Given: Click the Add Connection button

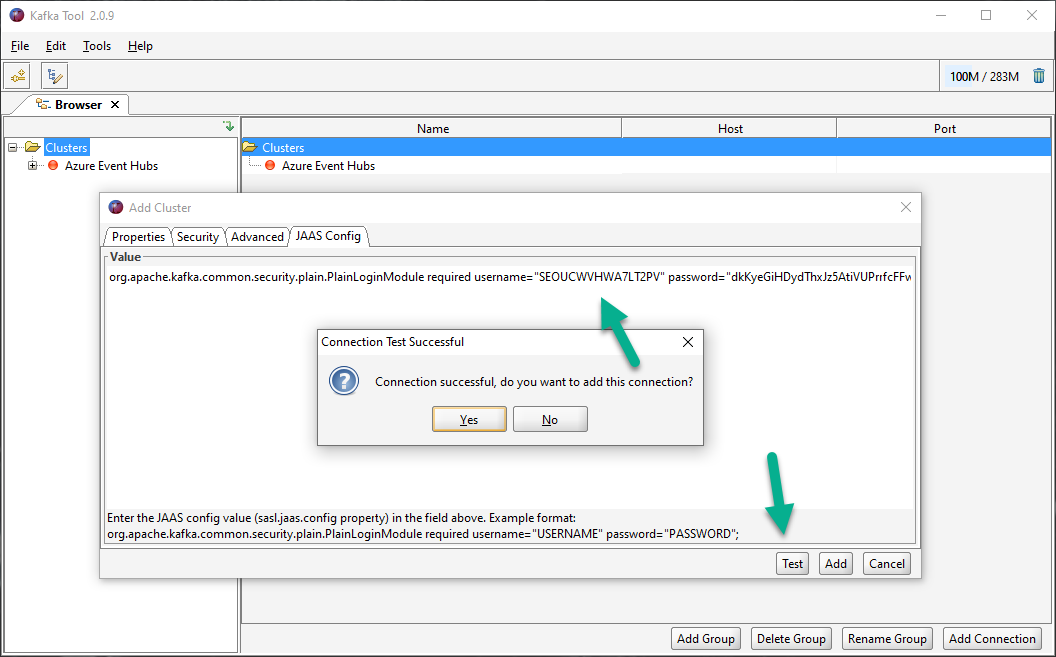Looking at the screenshot, I should click(993, 639).
